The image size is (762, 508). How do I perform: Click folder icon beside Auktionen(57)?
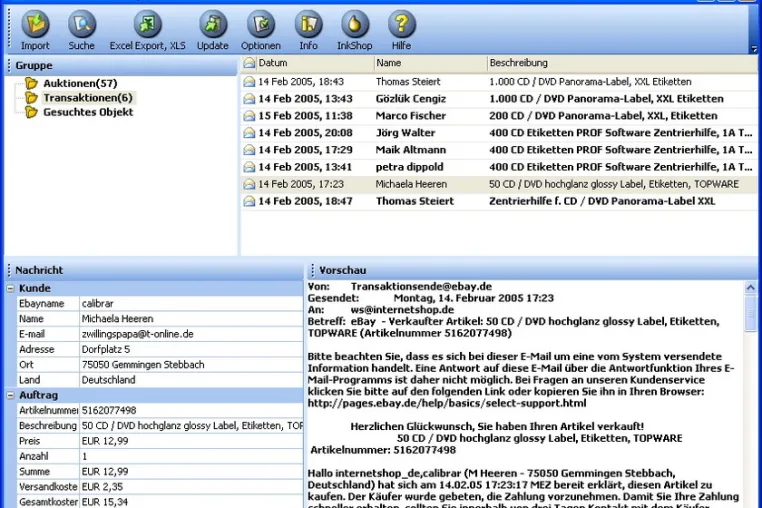pyautogui.click(x=31, y=83)
